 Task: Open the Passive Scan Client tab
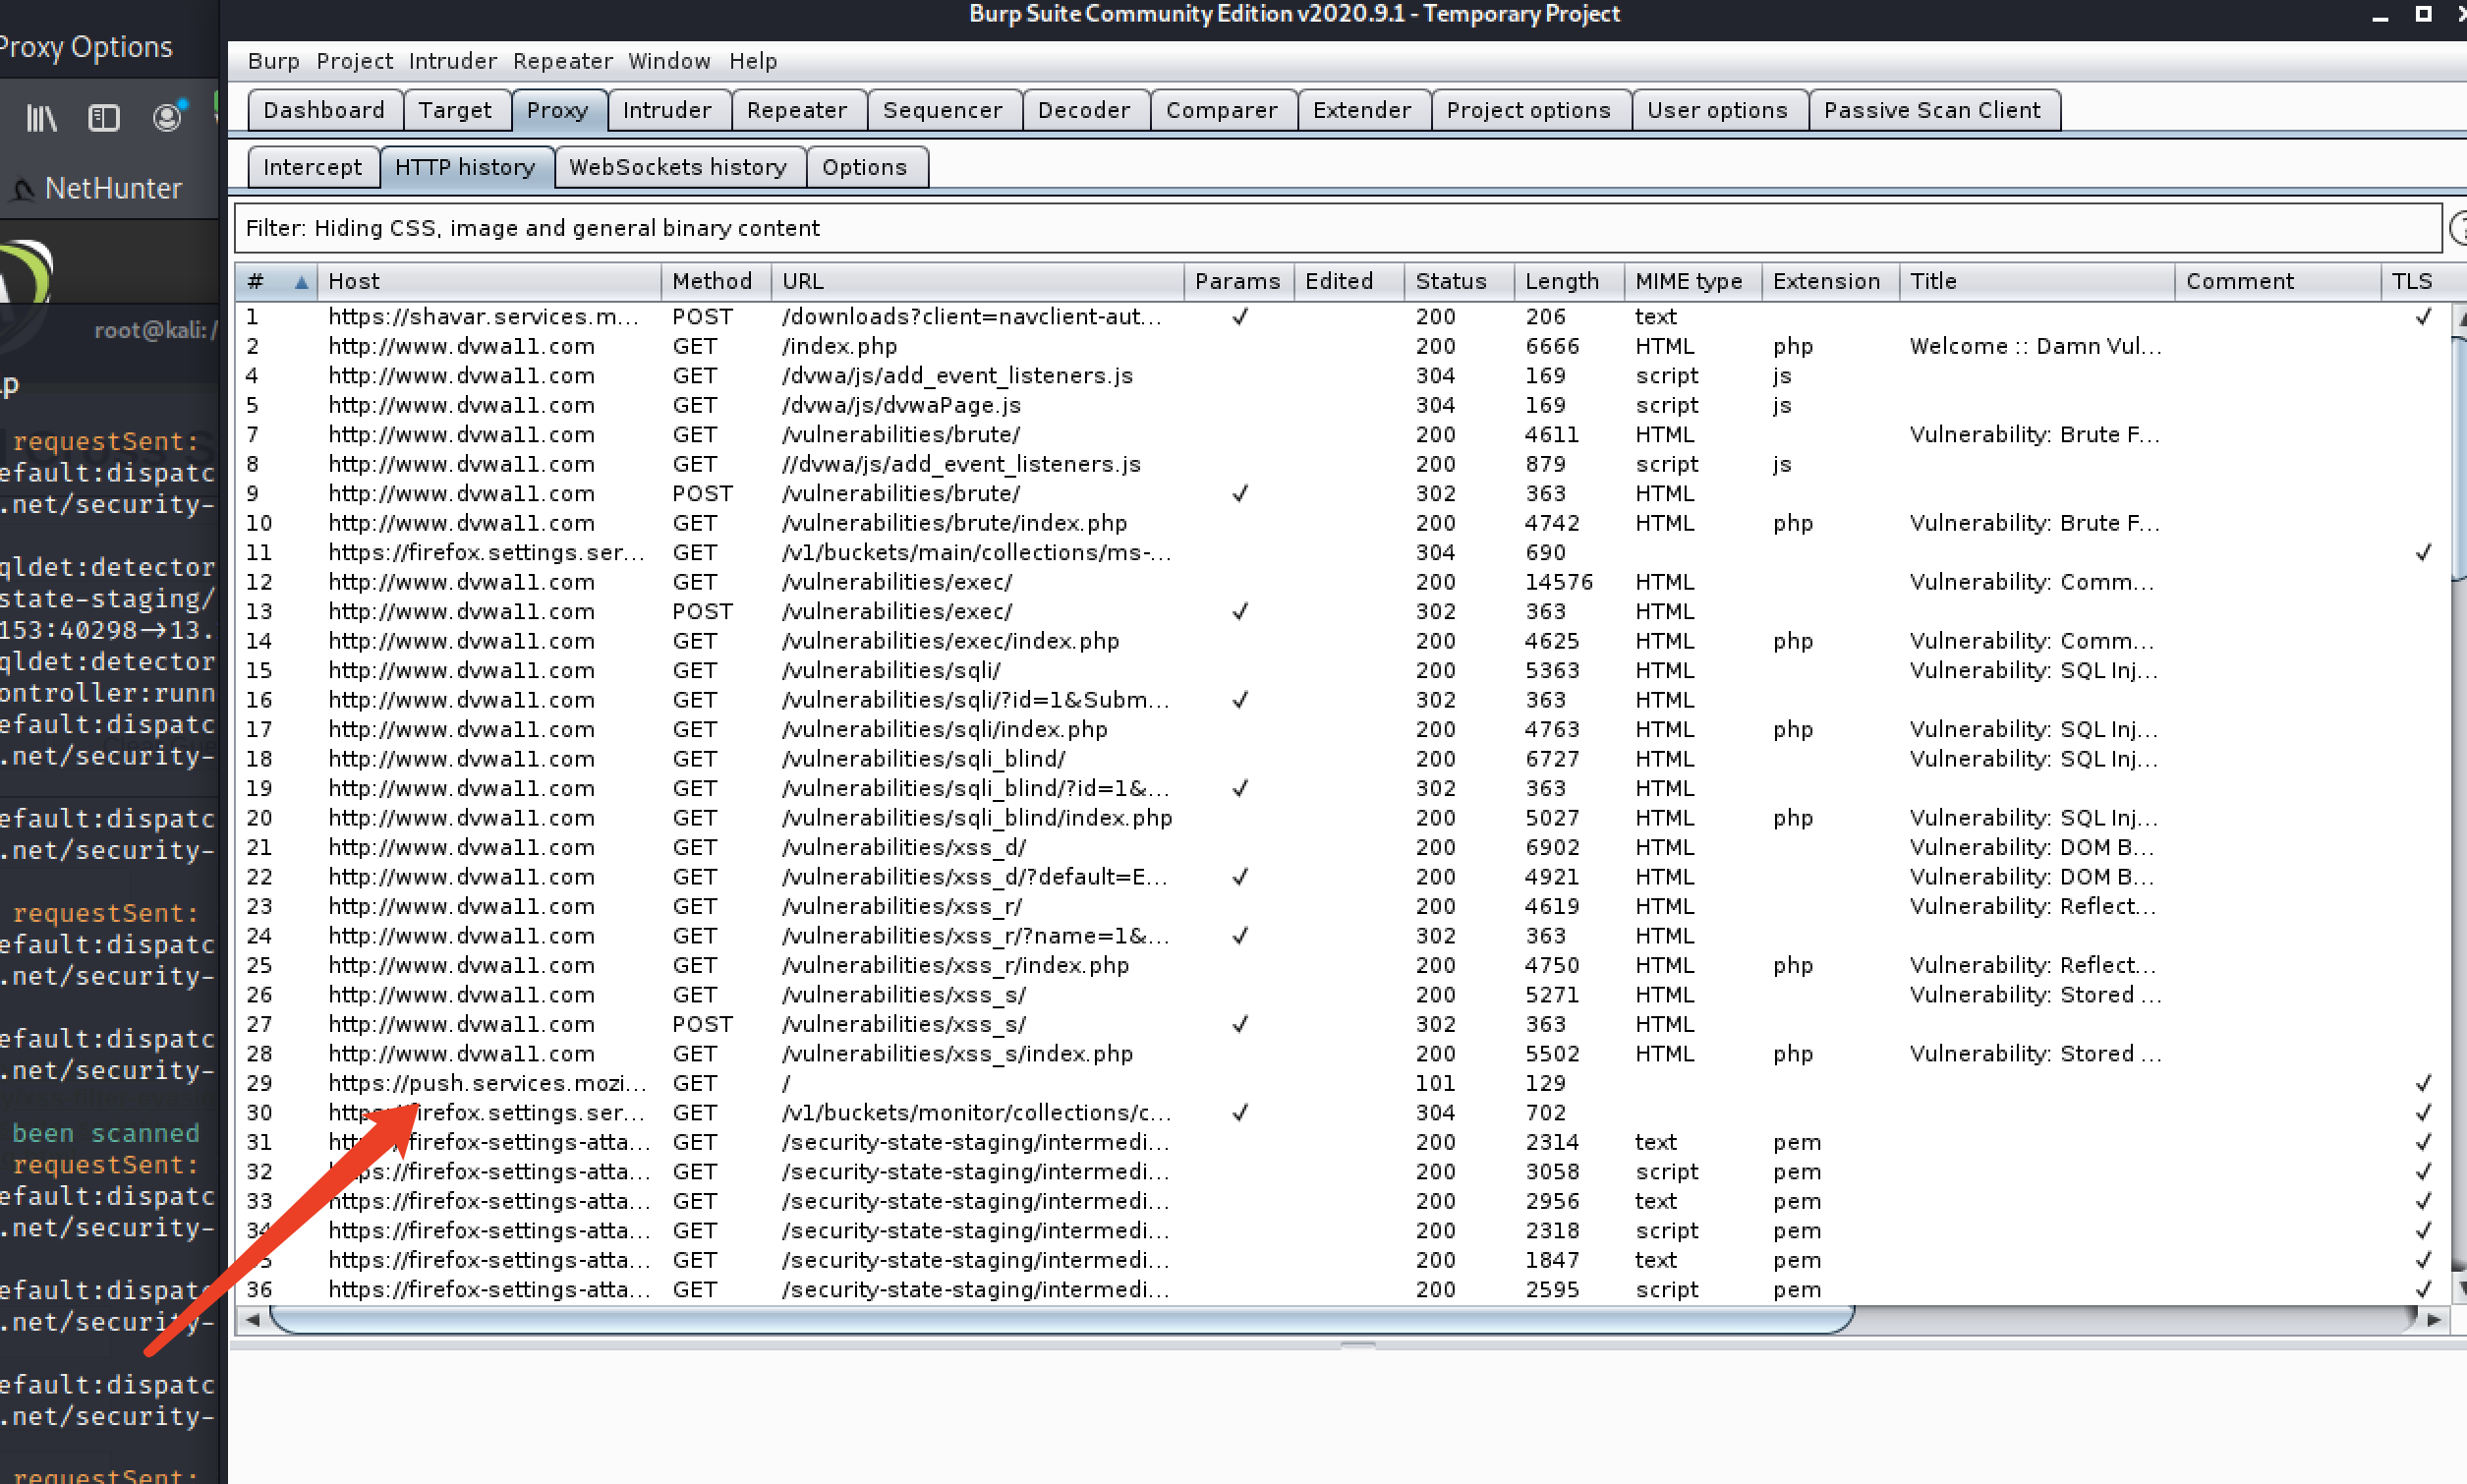pos(1931,110)
